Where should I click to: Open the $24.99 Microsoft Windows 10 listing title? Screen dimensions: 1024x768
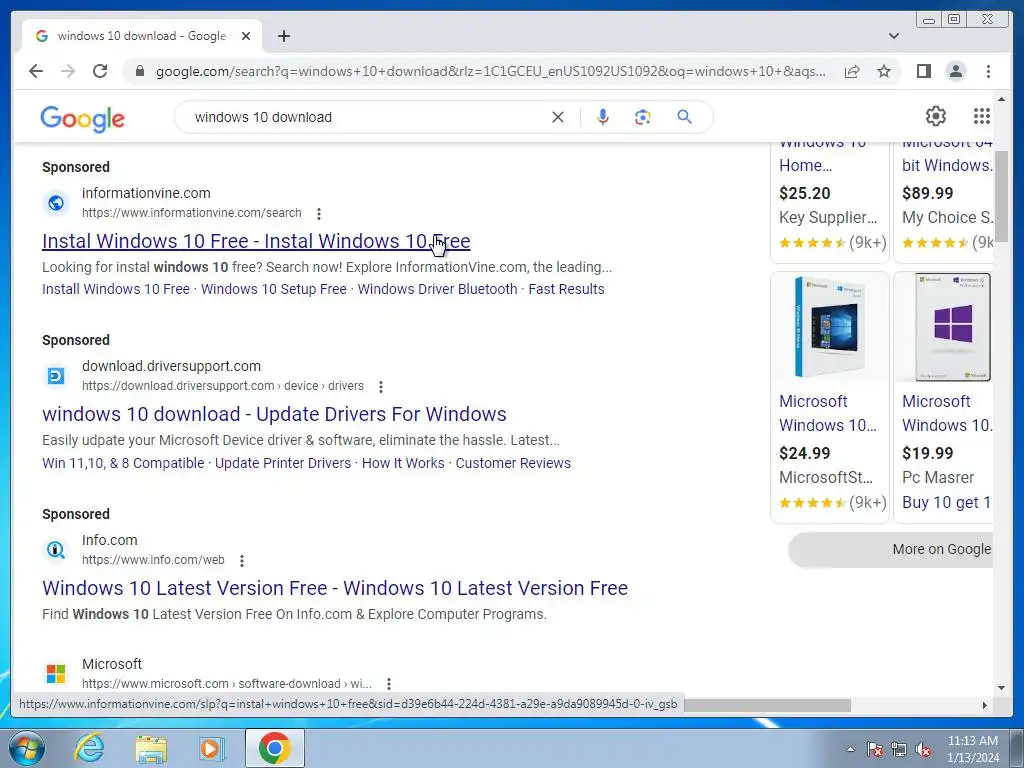827,413
